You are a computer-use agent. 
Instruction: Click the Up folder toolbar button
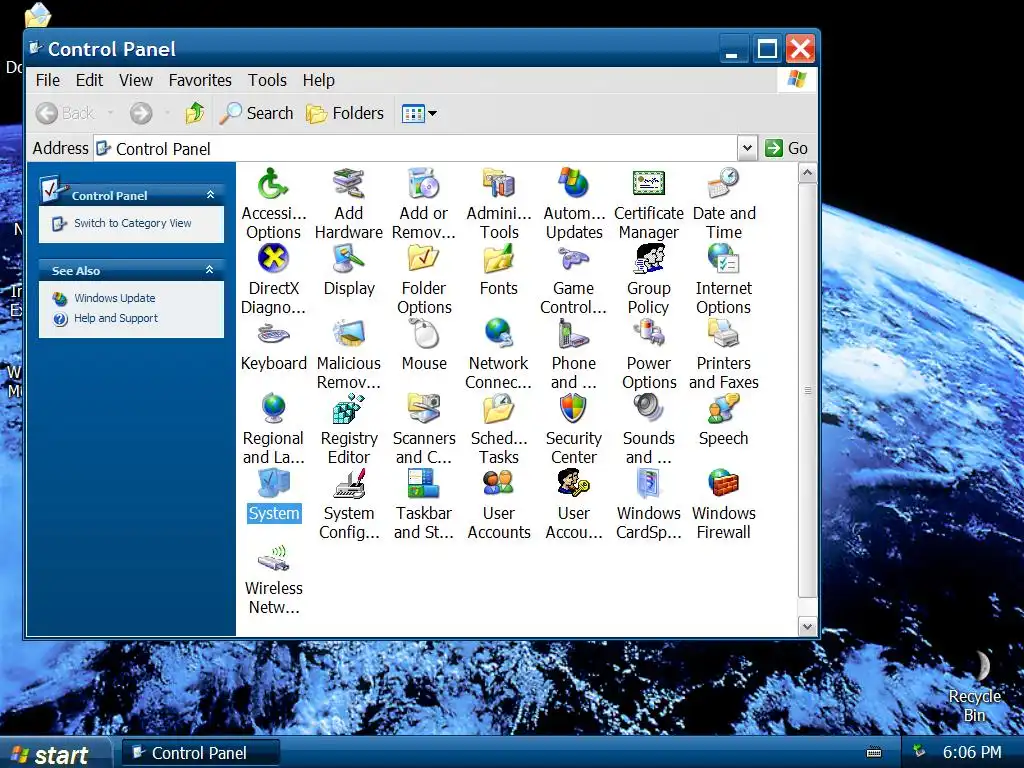[195, 113]
